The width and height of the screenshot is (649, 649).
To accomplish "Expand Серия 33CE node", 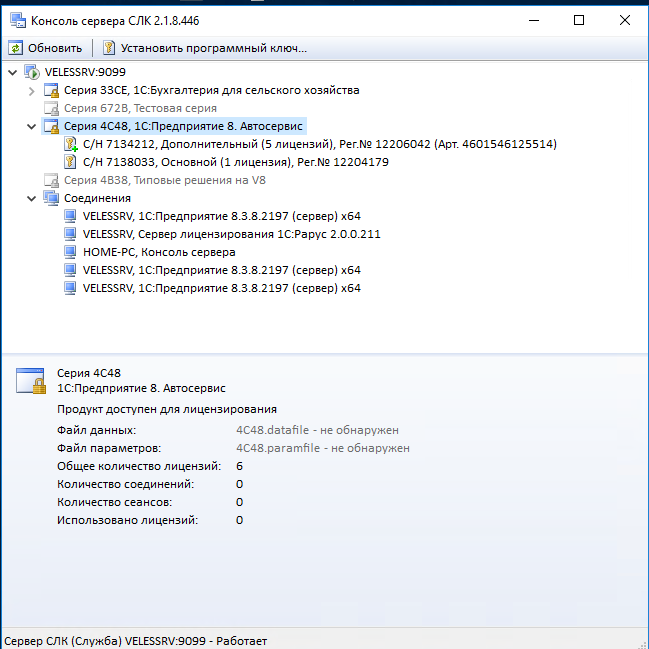I will point(32,91).
